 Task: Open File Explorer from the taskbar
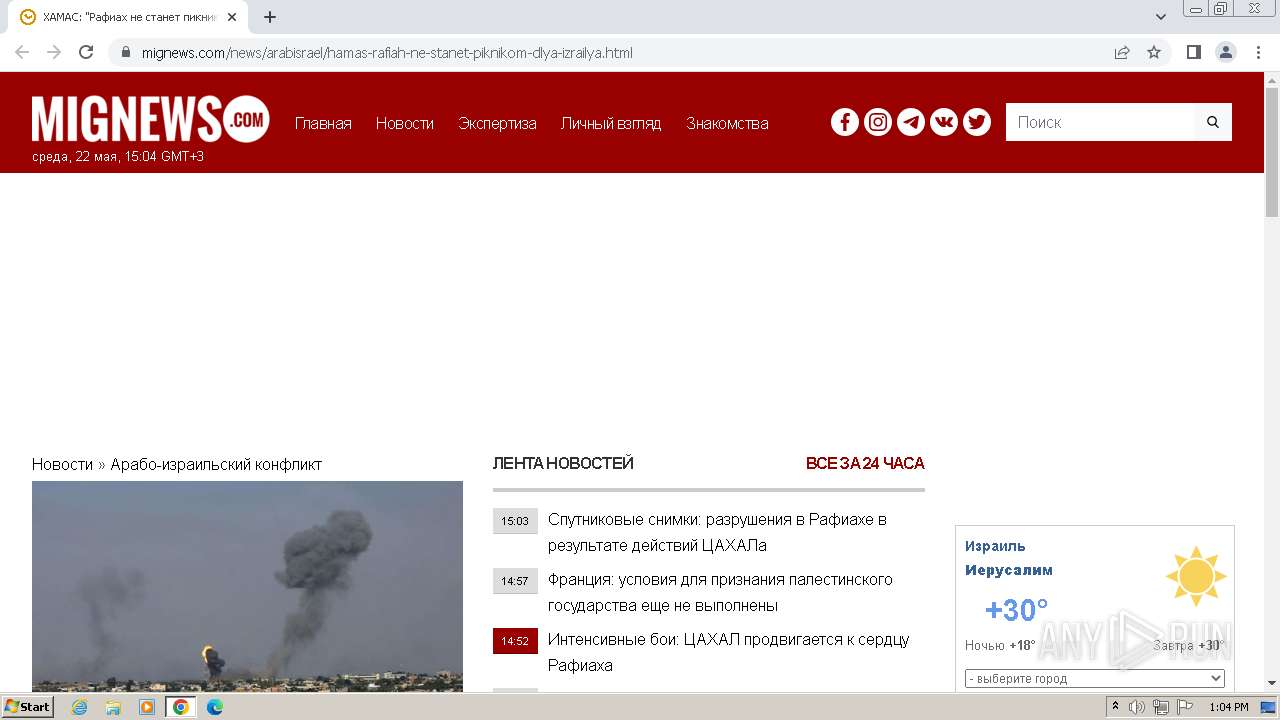coord(113,707)
